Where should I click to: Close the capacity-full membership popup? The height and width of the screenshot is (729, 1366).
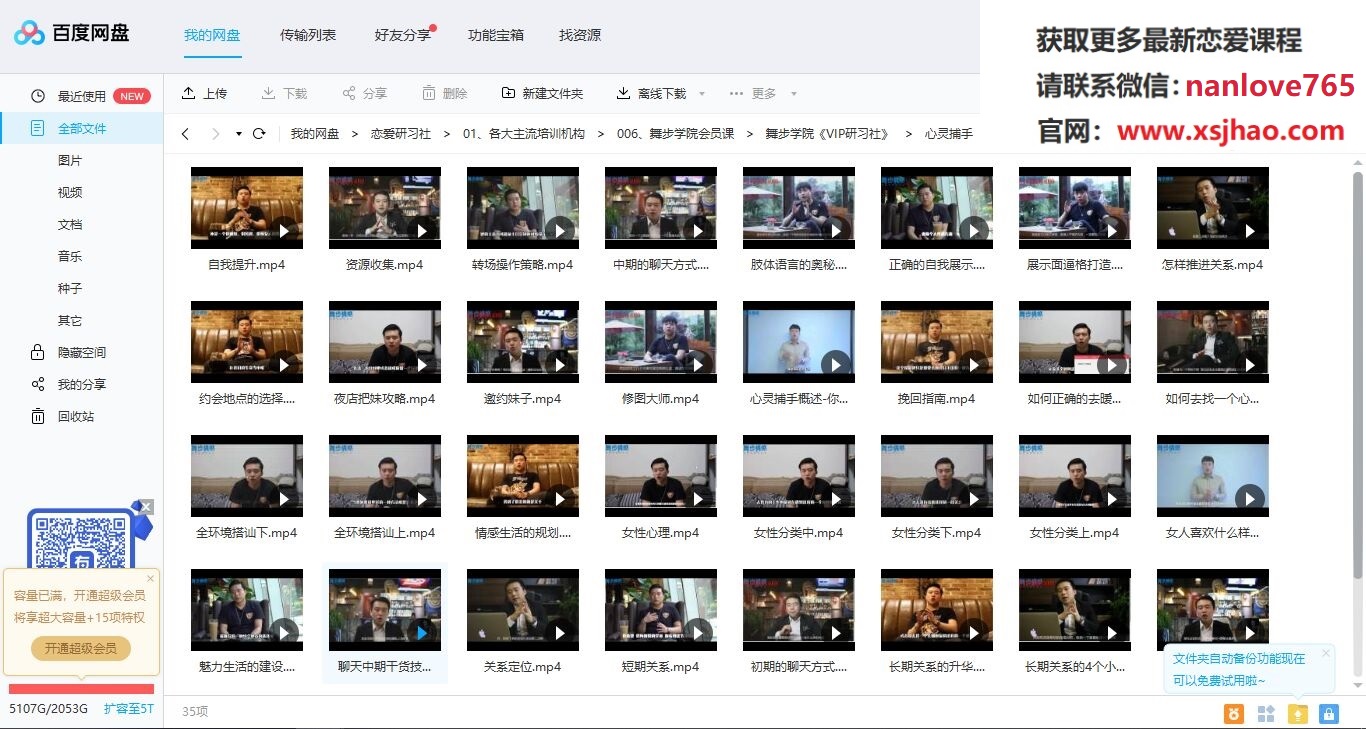(151, 578)
